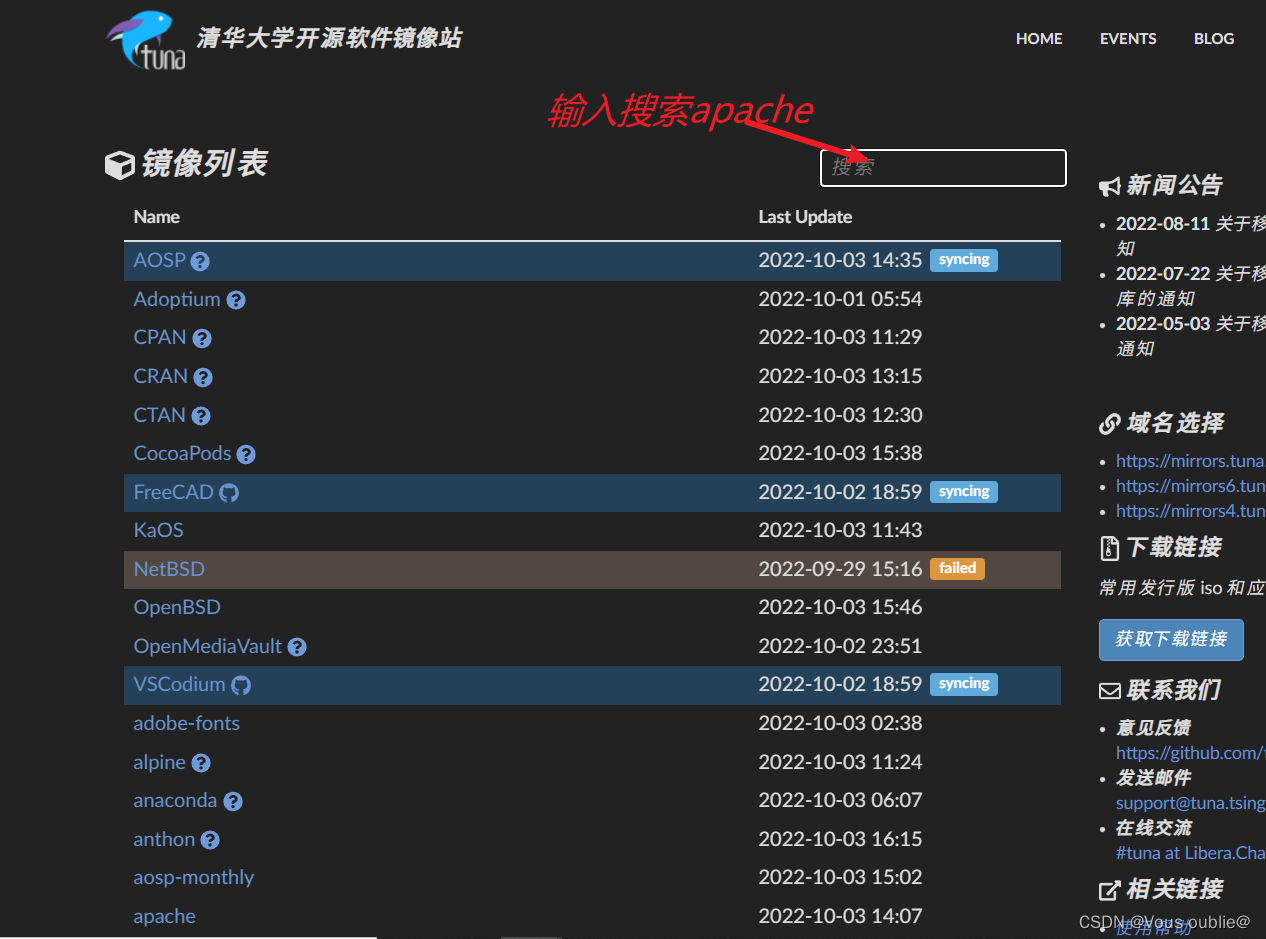This screenshot has width=1266, height=939.
Task: Open the 2022-07-22 news announcement
Action: (1190, 286)
